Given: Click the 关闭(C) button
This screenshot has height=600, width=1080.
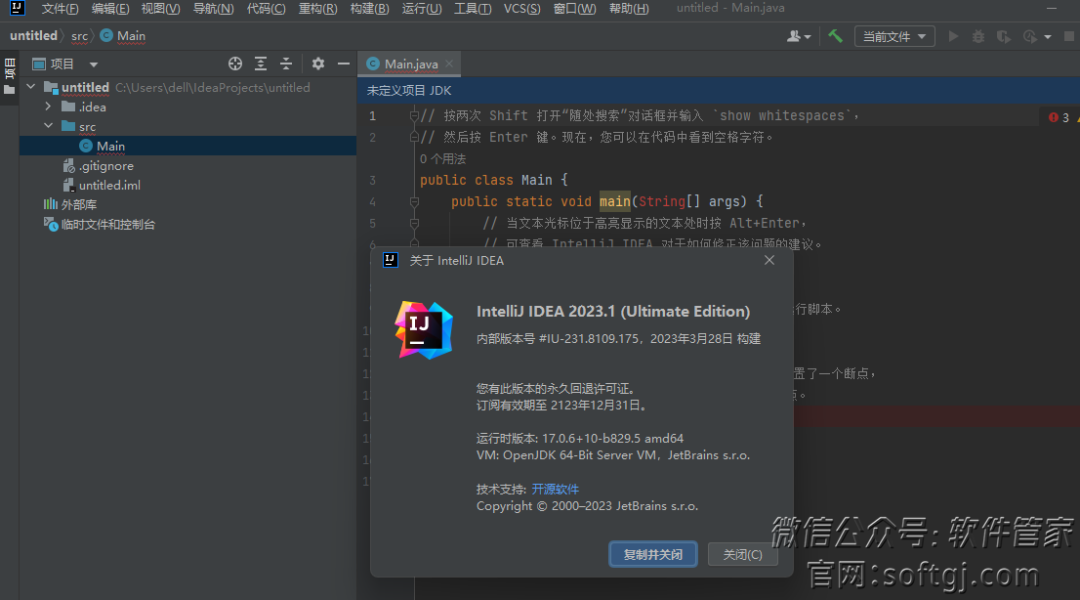Looking at the screenshot, I should (x=742, y=555).
